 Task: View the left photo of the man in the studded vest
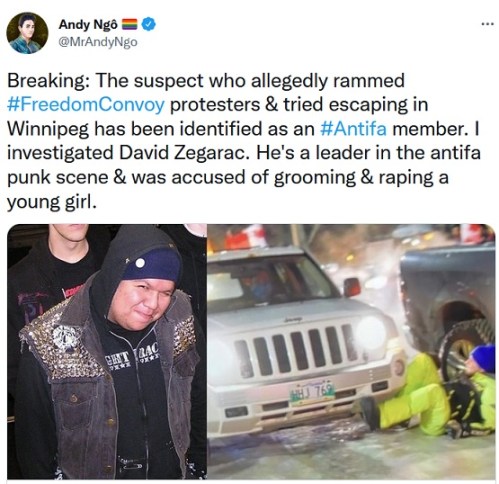107,351
